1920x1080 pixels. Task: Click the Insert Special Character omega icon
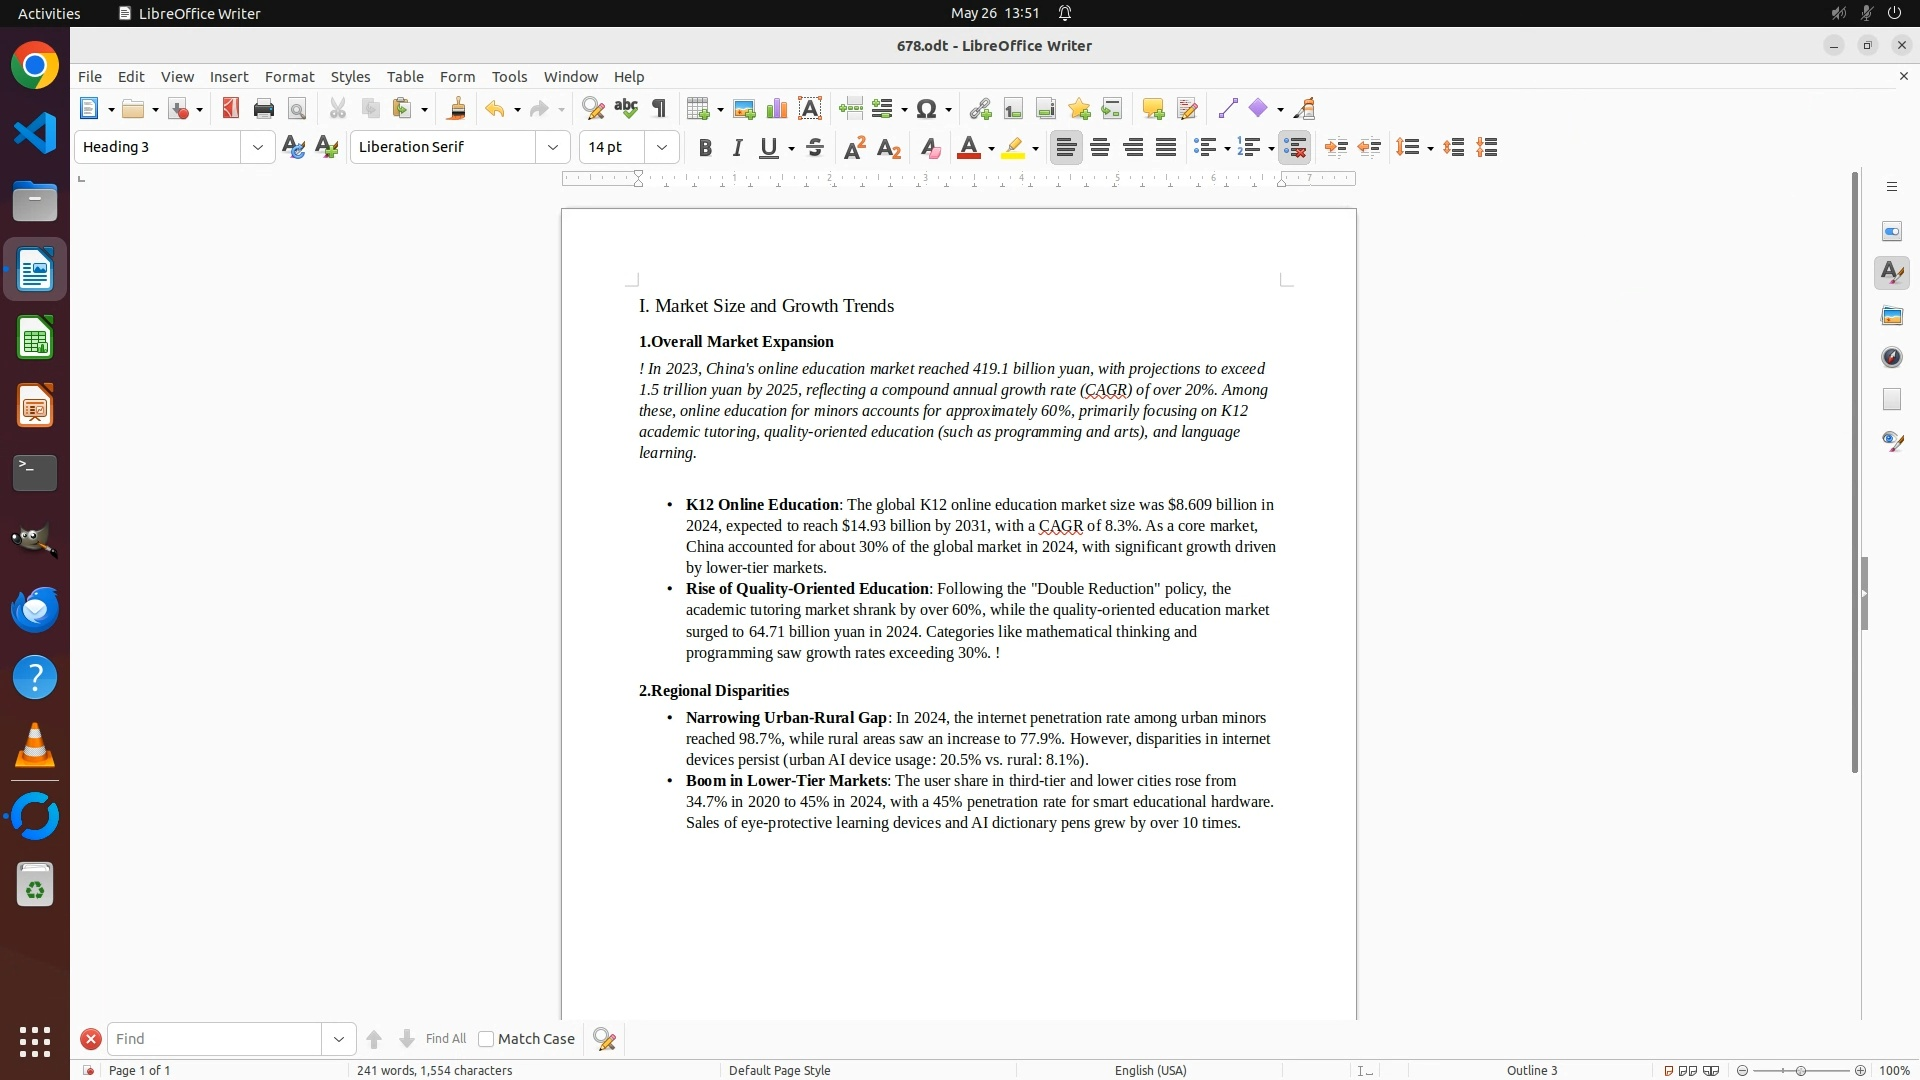pyautogui.click(x=926, y=109)
